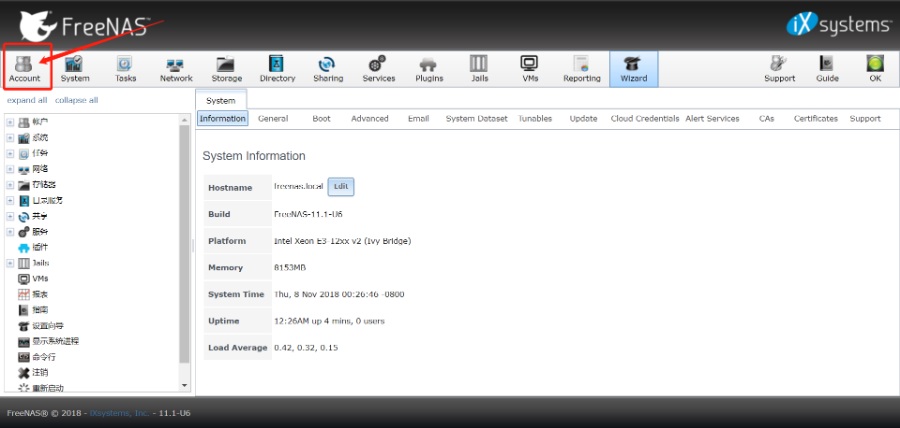Switch to the Information subtab

point(223,118)
